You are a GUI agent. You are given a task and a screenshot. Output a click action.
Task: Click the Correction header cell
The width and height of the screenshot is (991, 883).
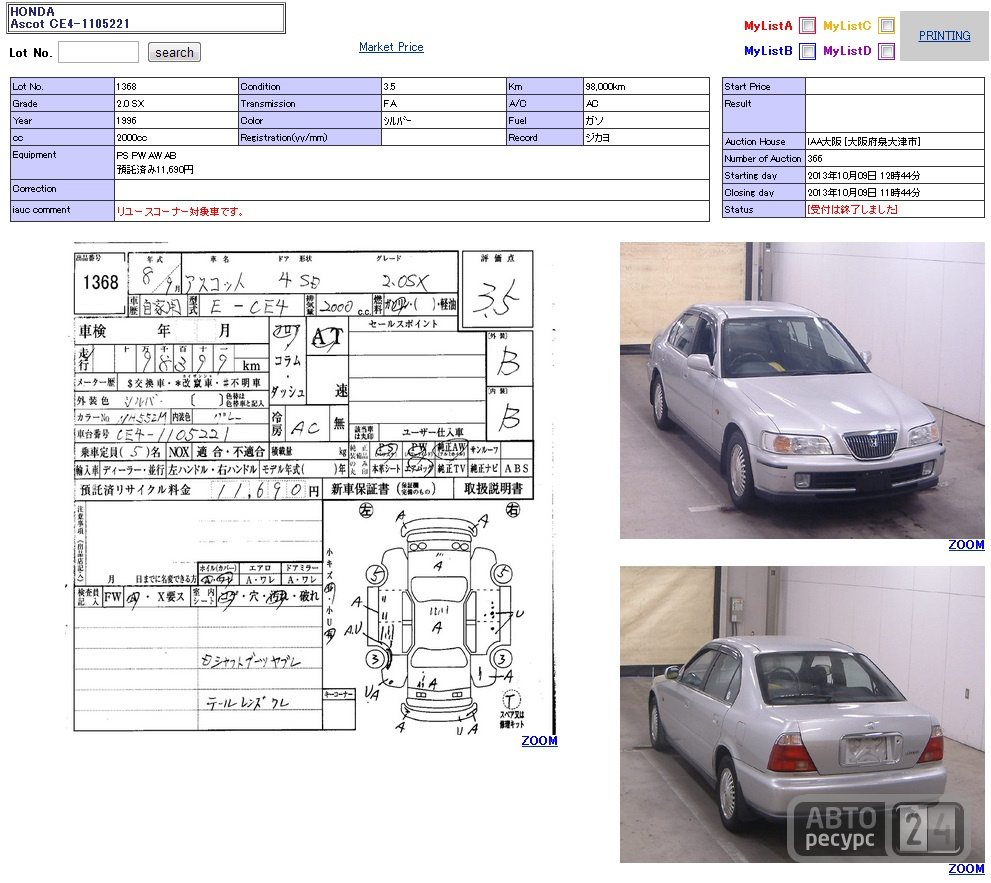click(62, 190)
